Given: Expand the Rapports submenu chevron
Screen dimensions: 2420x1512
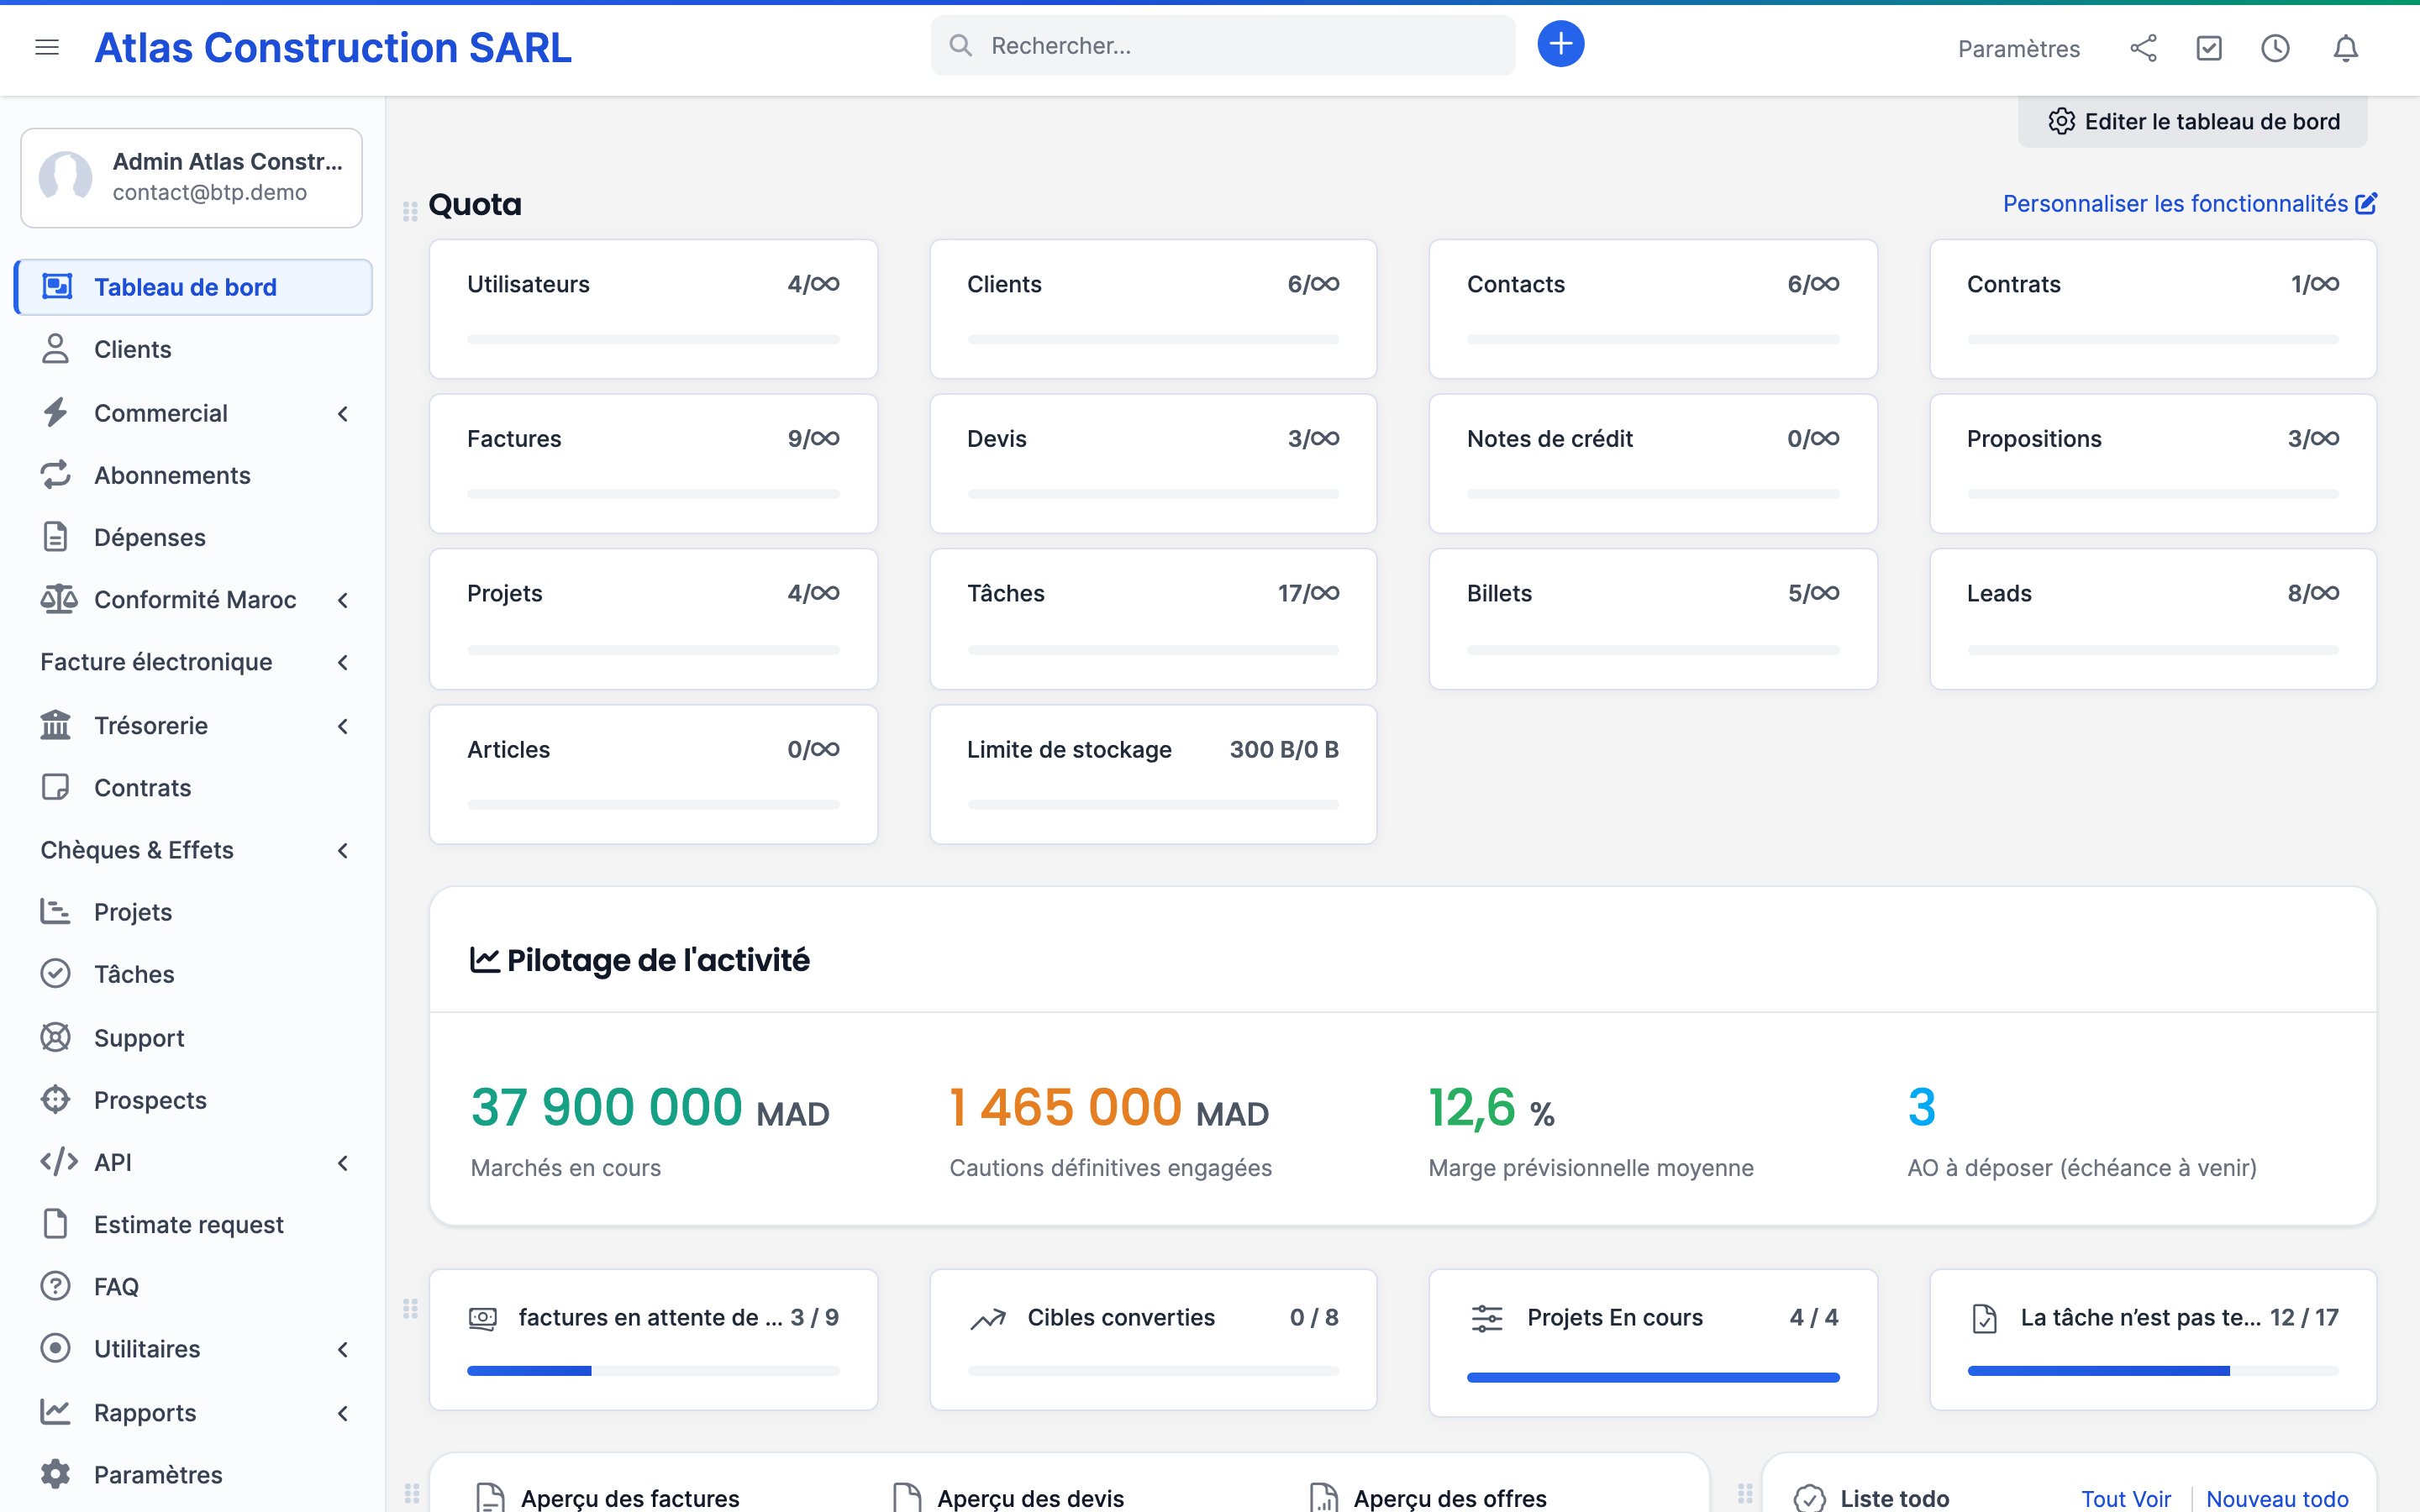Looking at the screenshot, I should [x=343, y=1413].
